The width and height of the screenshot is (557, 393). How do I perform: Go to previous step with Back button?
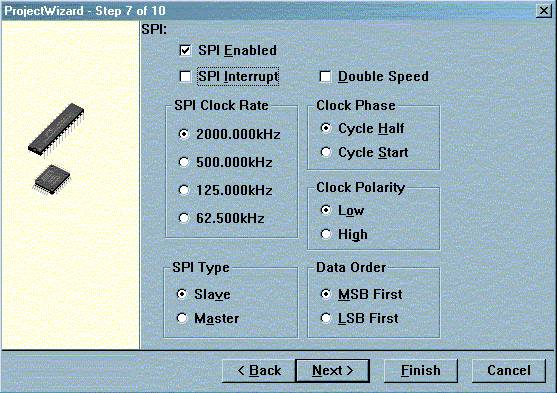click(x=259, y=371)
